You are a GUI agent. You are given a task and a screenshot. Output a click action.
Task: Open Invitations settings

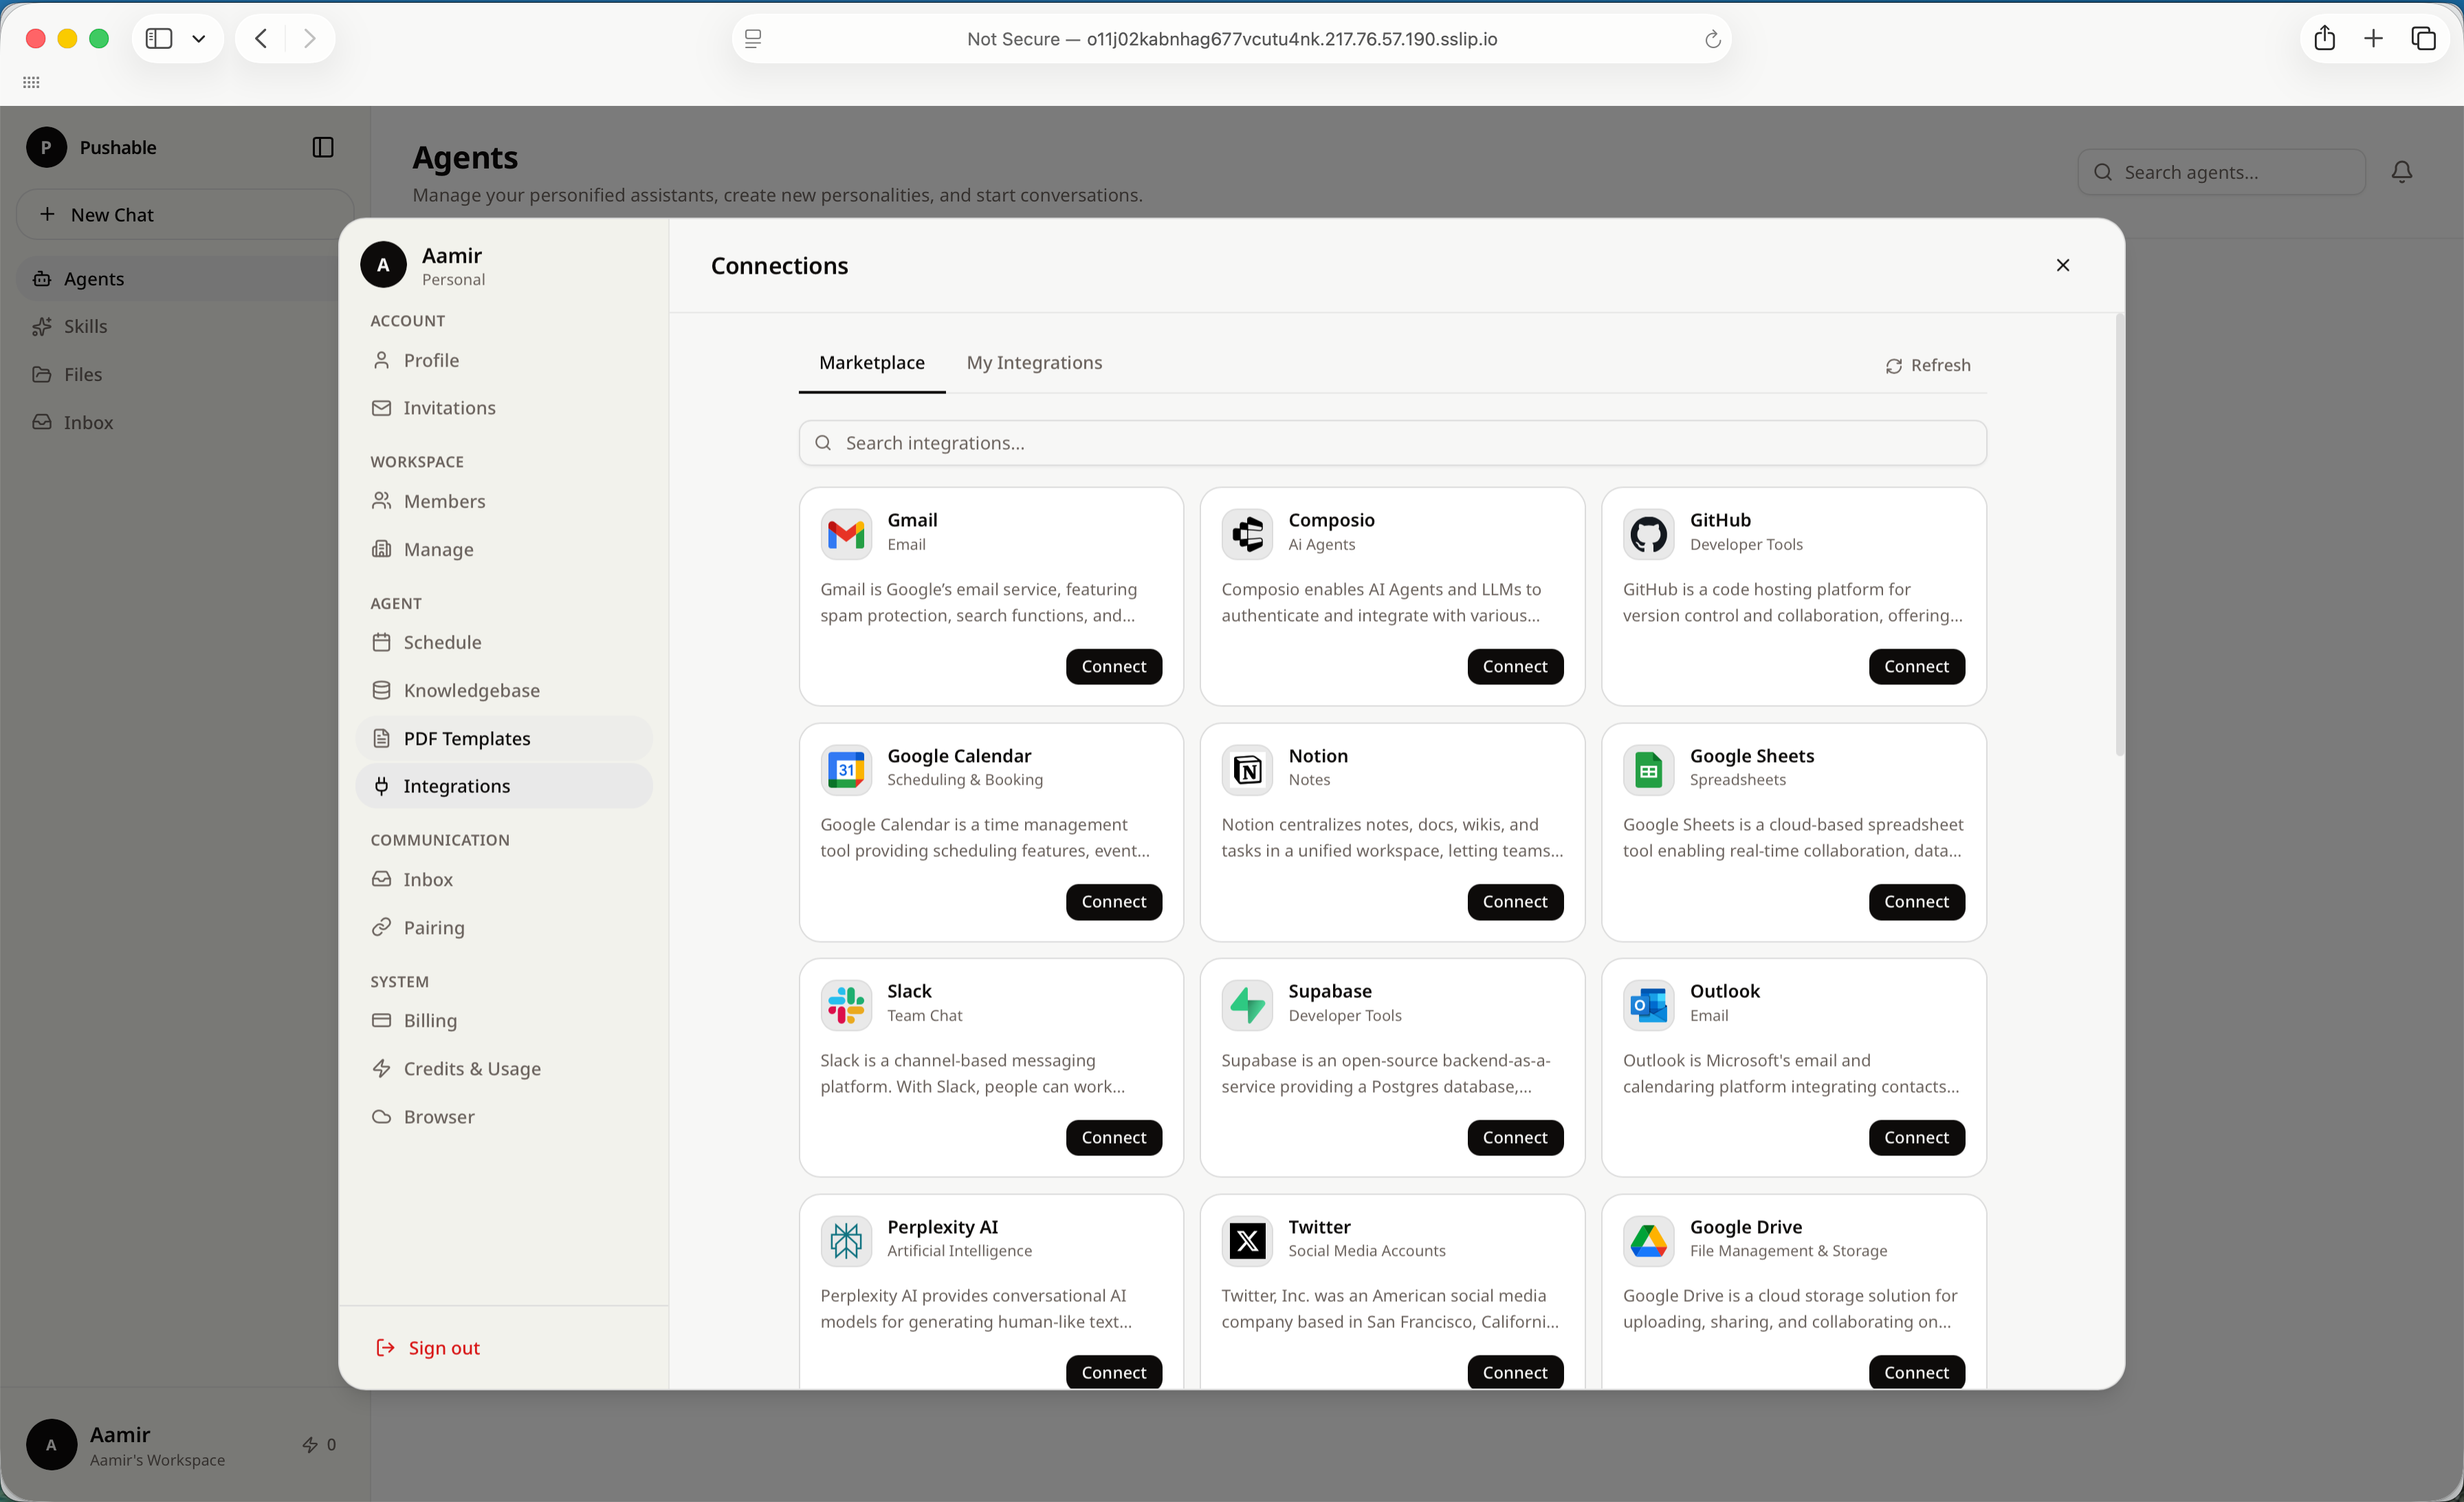click(504, 407)
